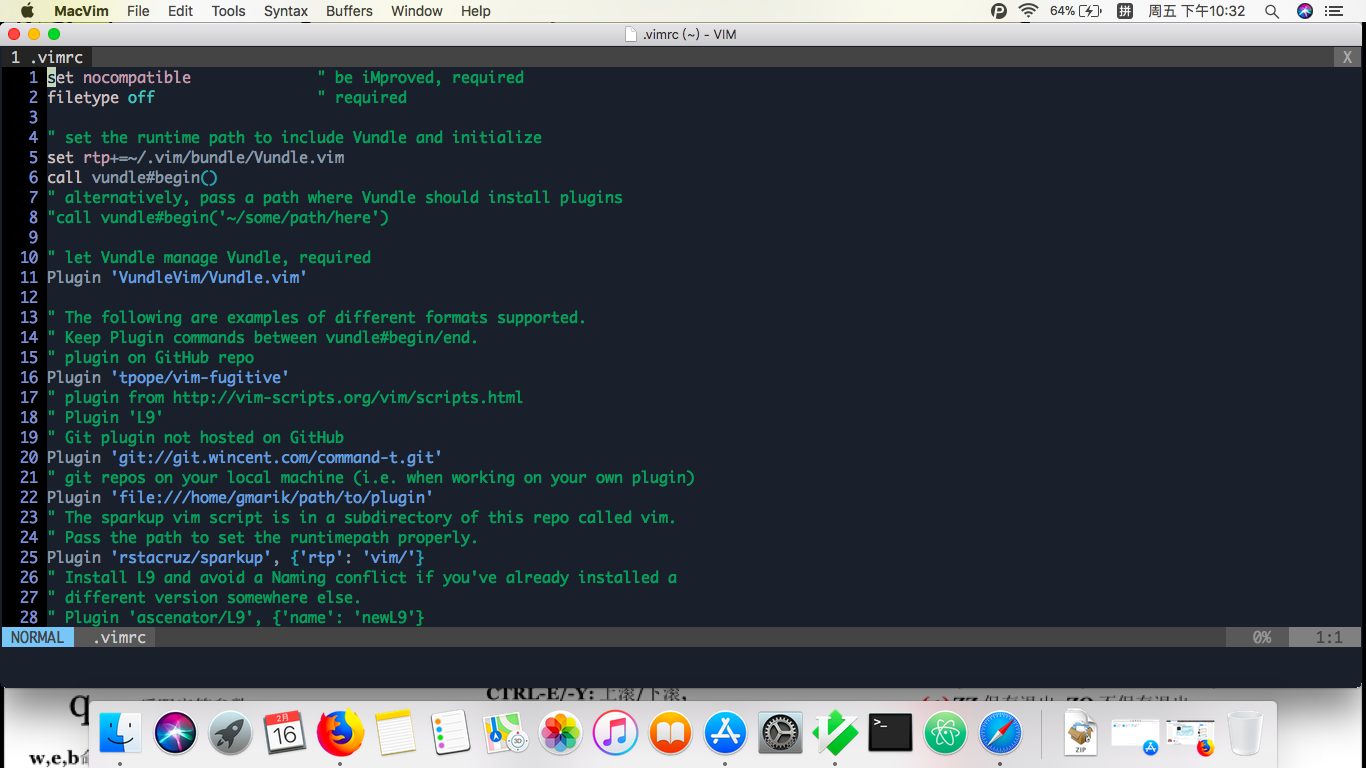
Task: Click the Plugin 'tpope/vim-fugitive' line
Action: click(x=168, y=377)
